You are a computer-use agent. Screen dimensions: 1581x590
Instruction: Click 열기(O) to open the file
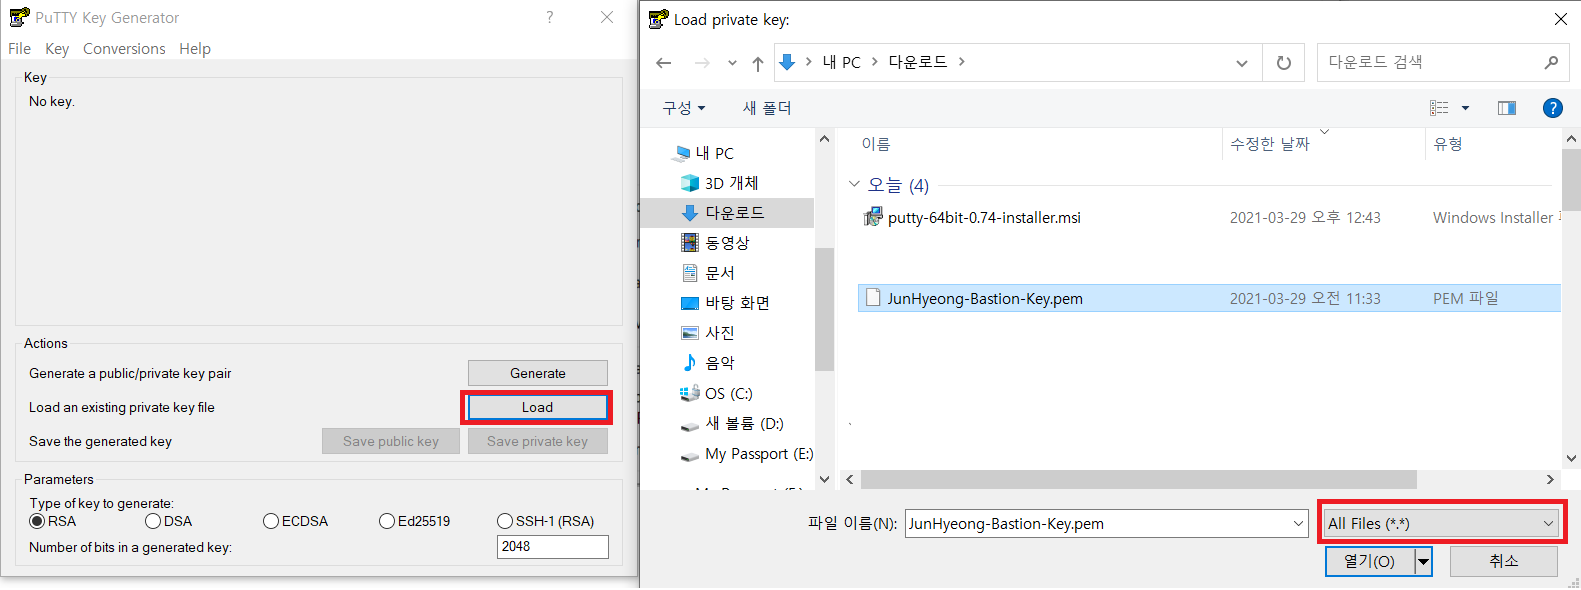click(x=1369, y=562)
